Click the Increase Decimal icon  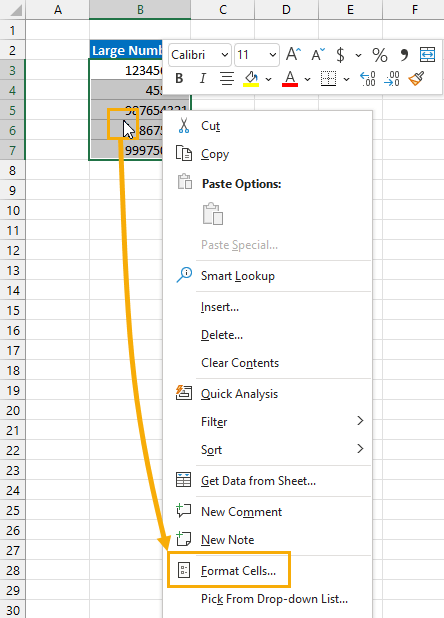[x=368, y=79]
